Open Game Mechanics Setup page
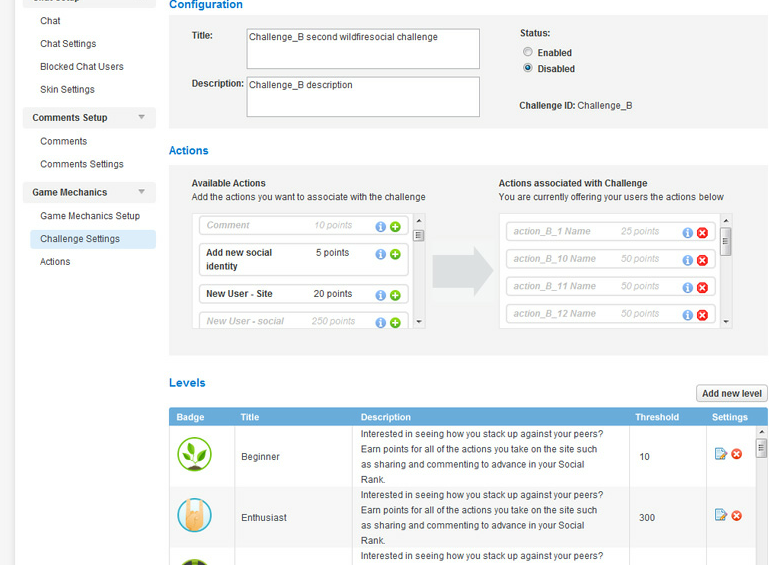 point(90,216)
